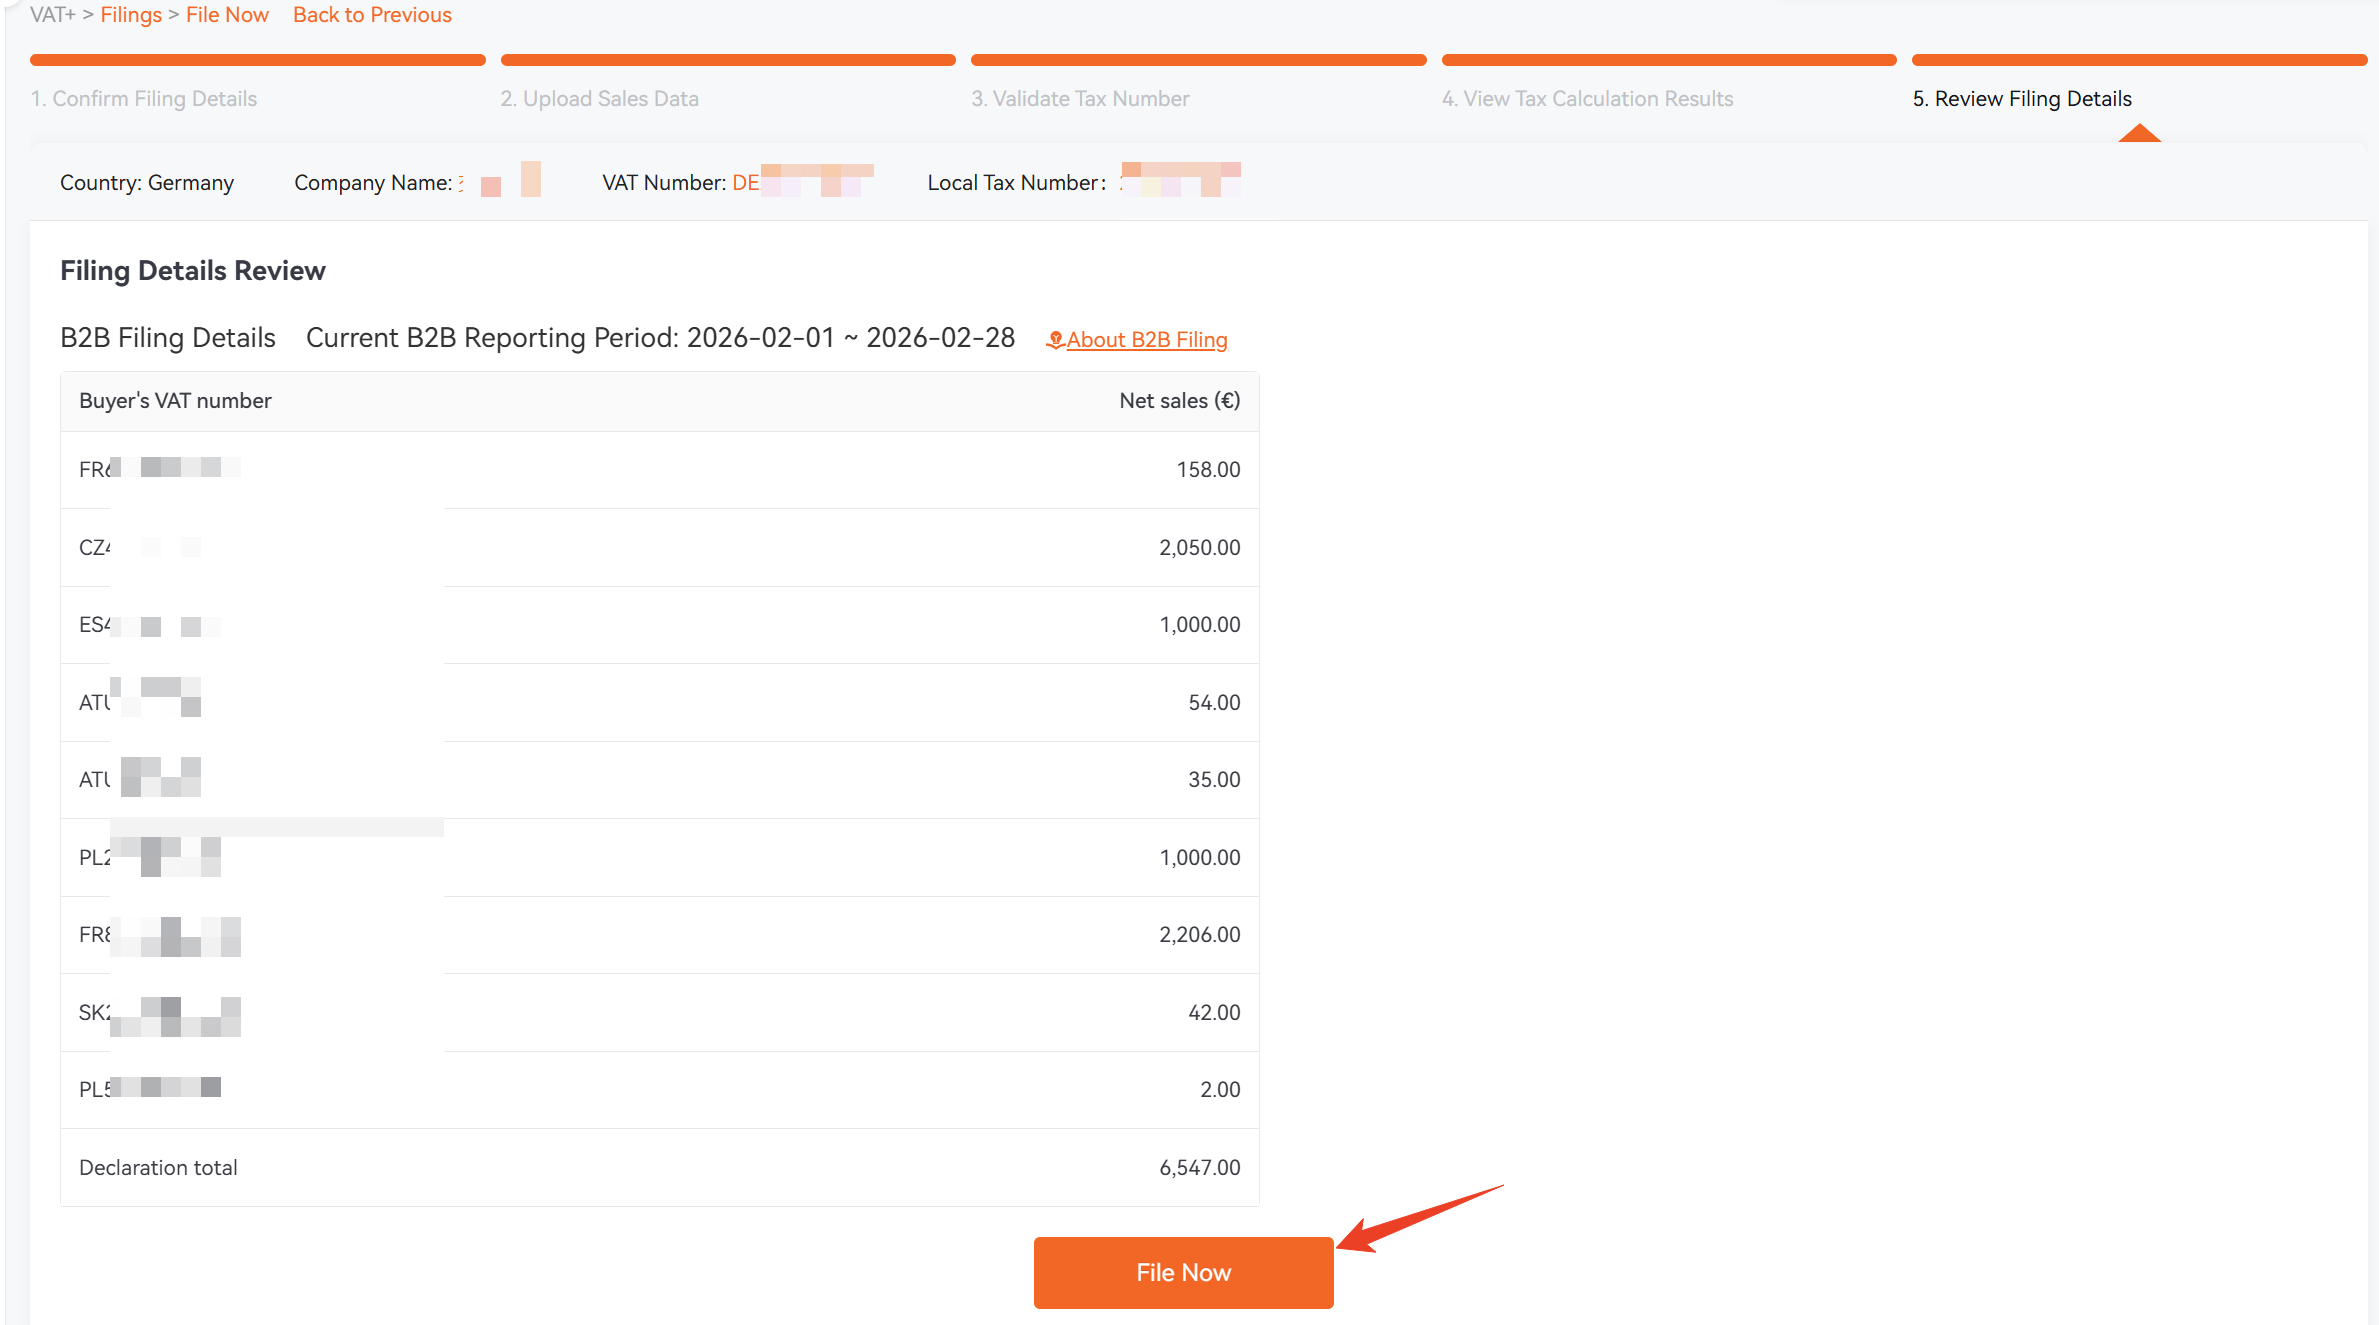Select the CZ buyer row with 2,050.00
The height and width of the screenshot is (1325, 2379).
pos(660,547)
